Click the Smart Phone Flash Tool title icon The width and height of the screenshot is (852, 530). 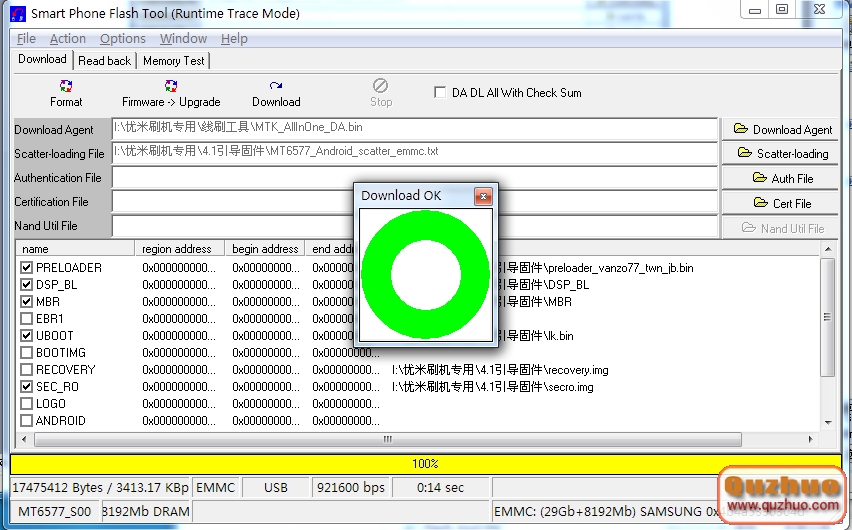[18, 13]
